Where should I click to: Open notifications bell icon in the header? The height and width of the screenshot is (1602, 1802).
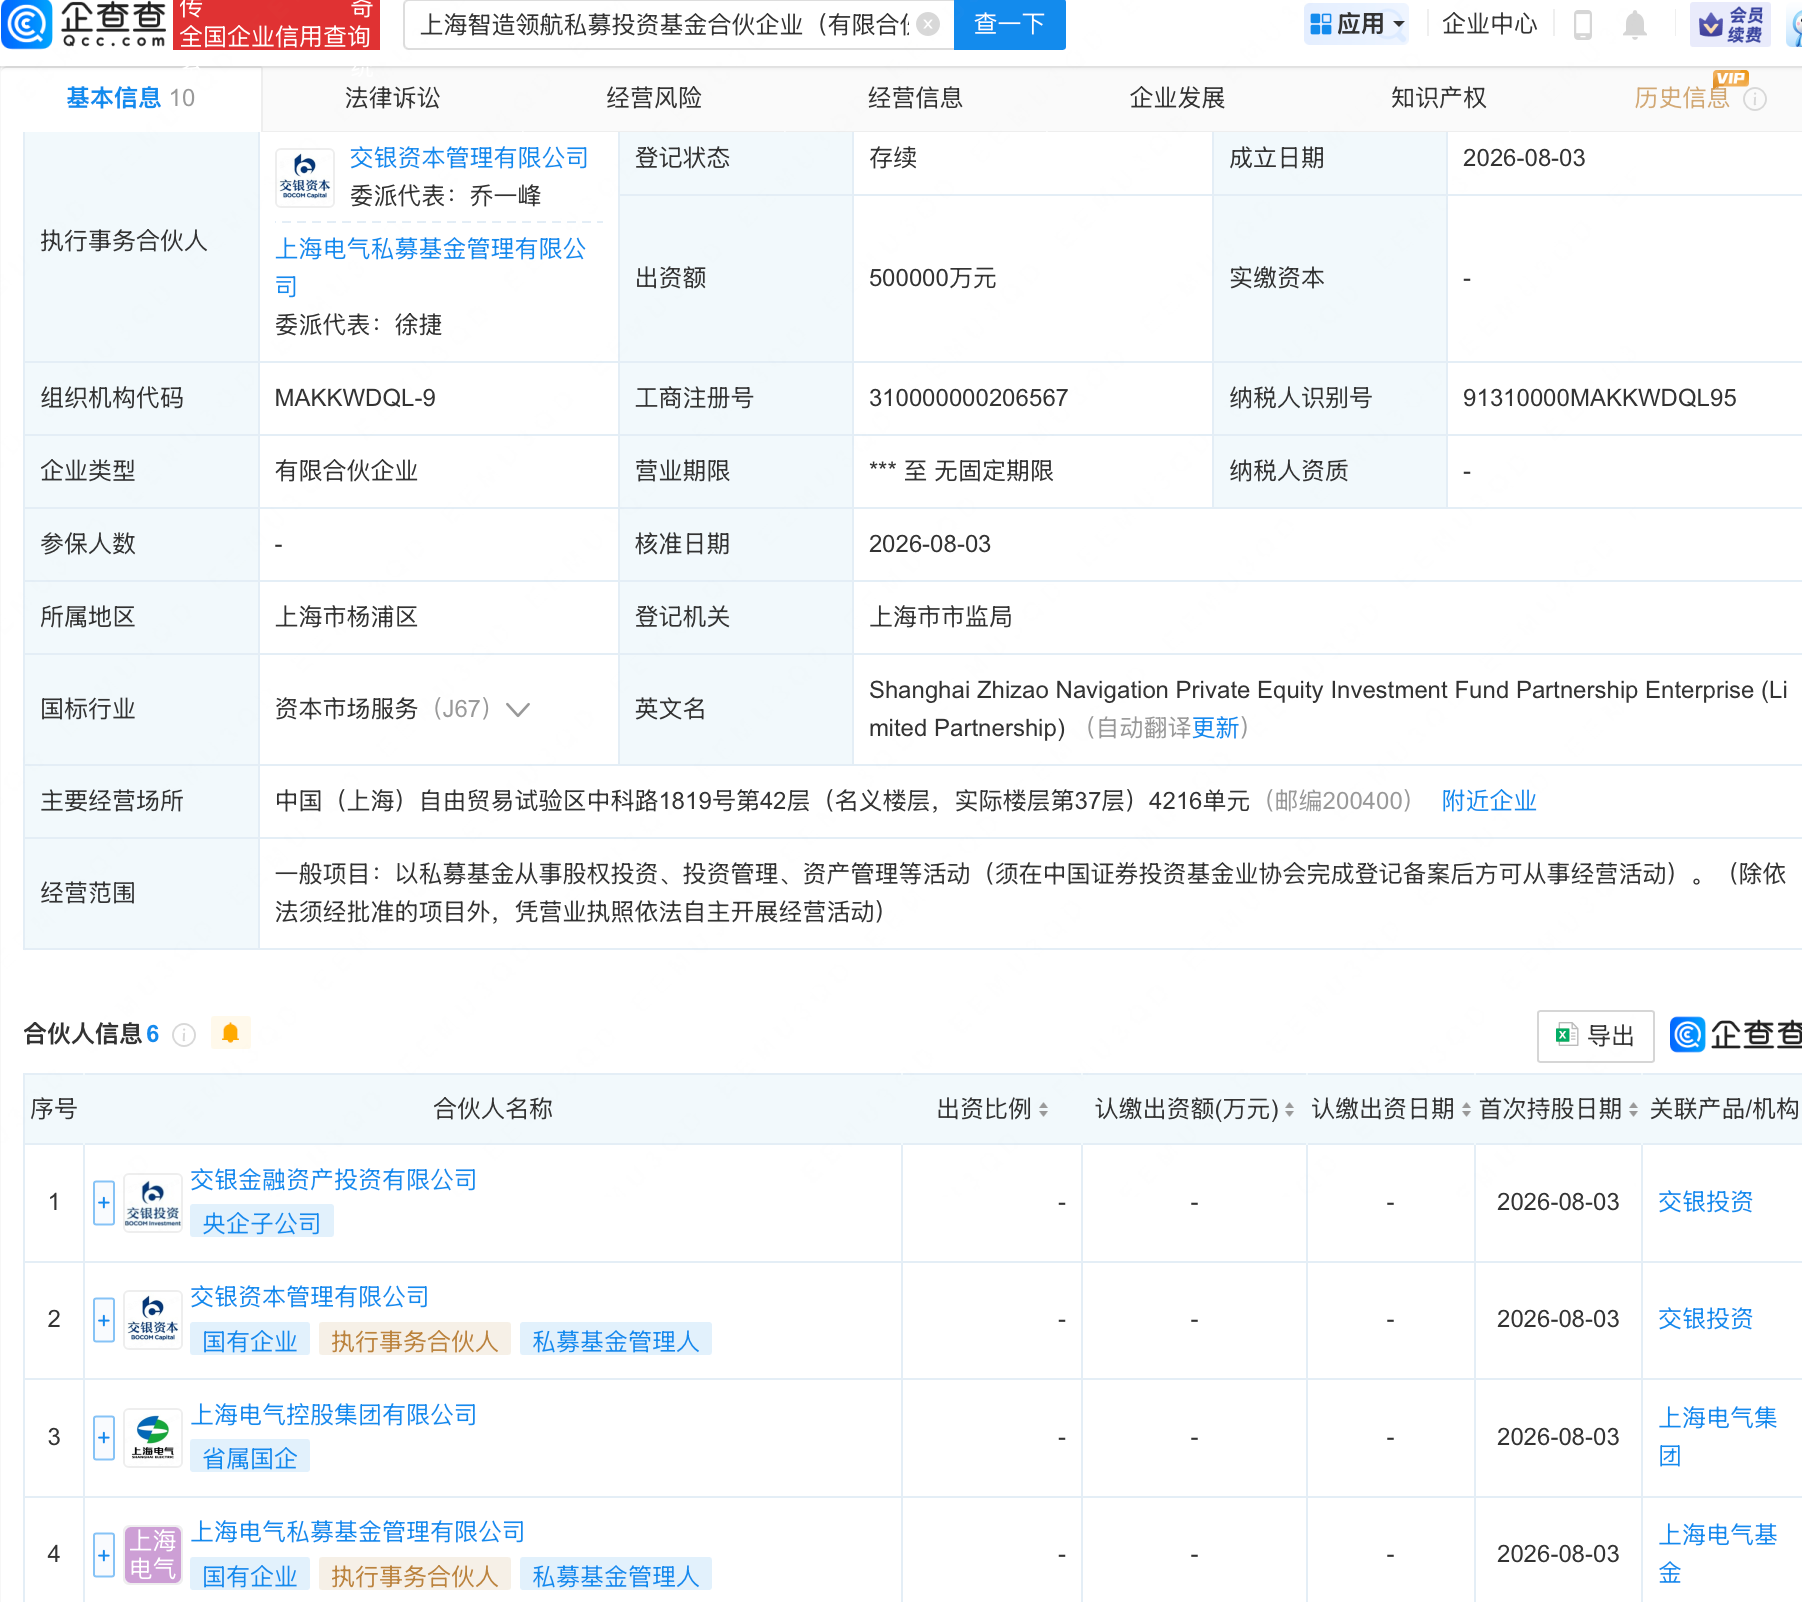tap(1634, 24)
